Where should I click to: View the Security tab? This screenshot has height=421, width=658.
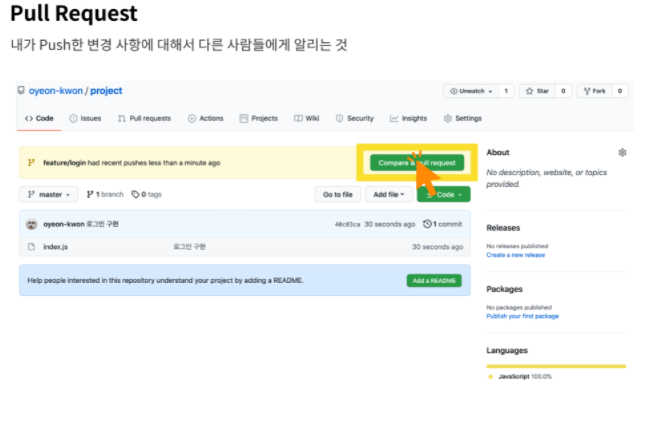pos(355,118)
